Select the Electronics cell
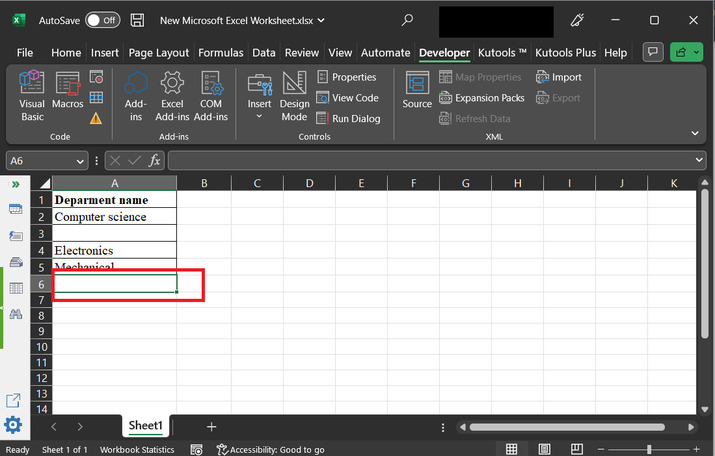Image resolution: width=715 pixels, height=456 pixels. (x=114, y=250)
